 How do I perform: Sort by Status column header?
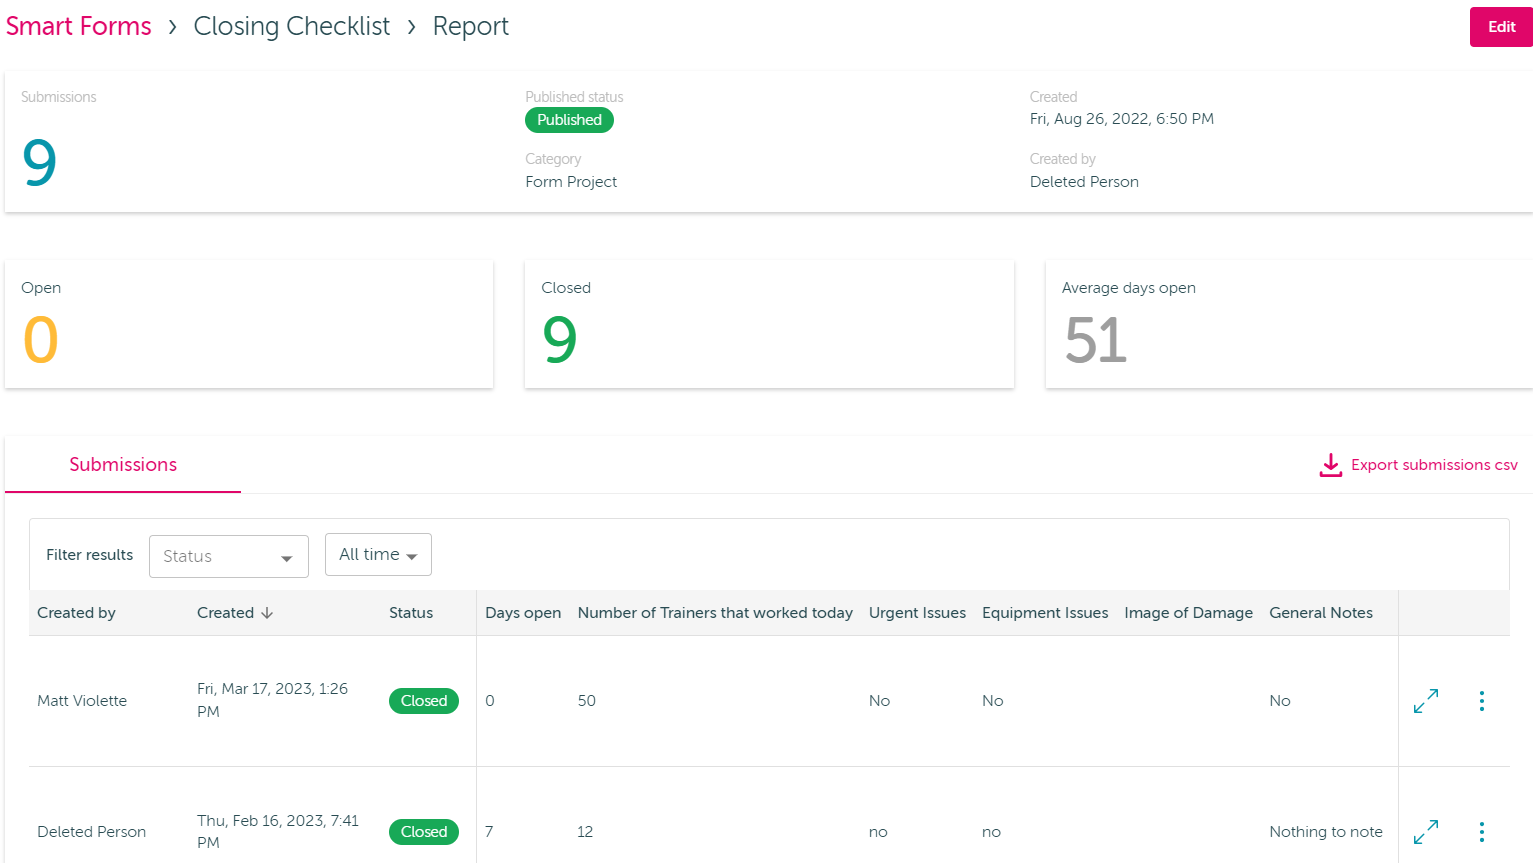click(411, 613)
